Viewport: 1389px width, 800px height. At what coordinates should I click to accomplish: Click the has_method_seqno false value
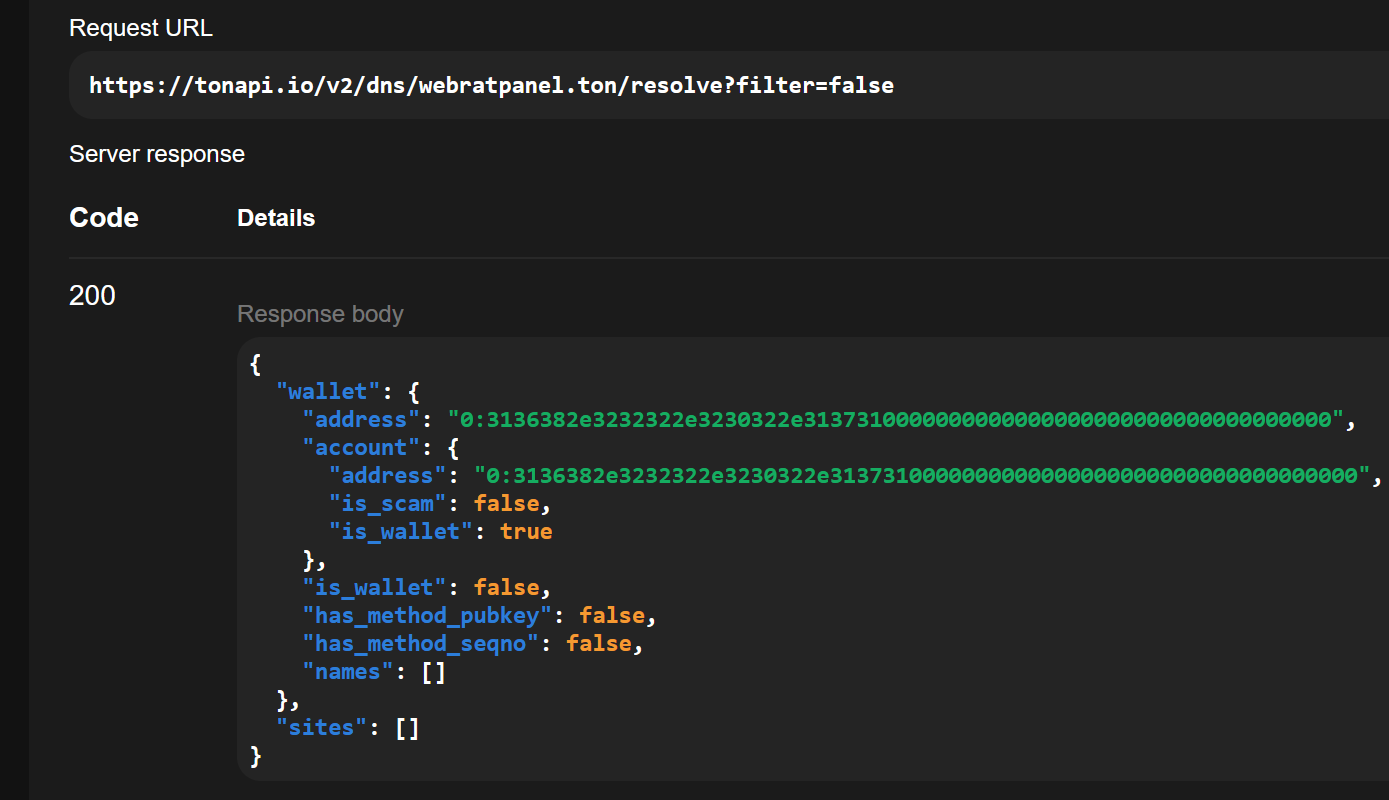coord(599,643)
